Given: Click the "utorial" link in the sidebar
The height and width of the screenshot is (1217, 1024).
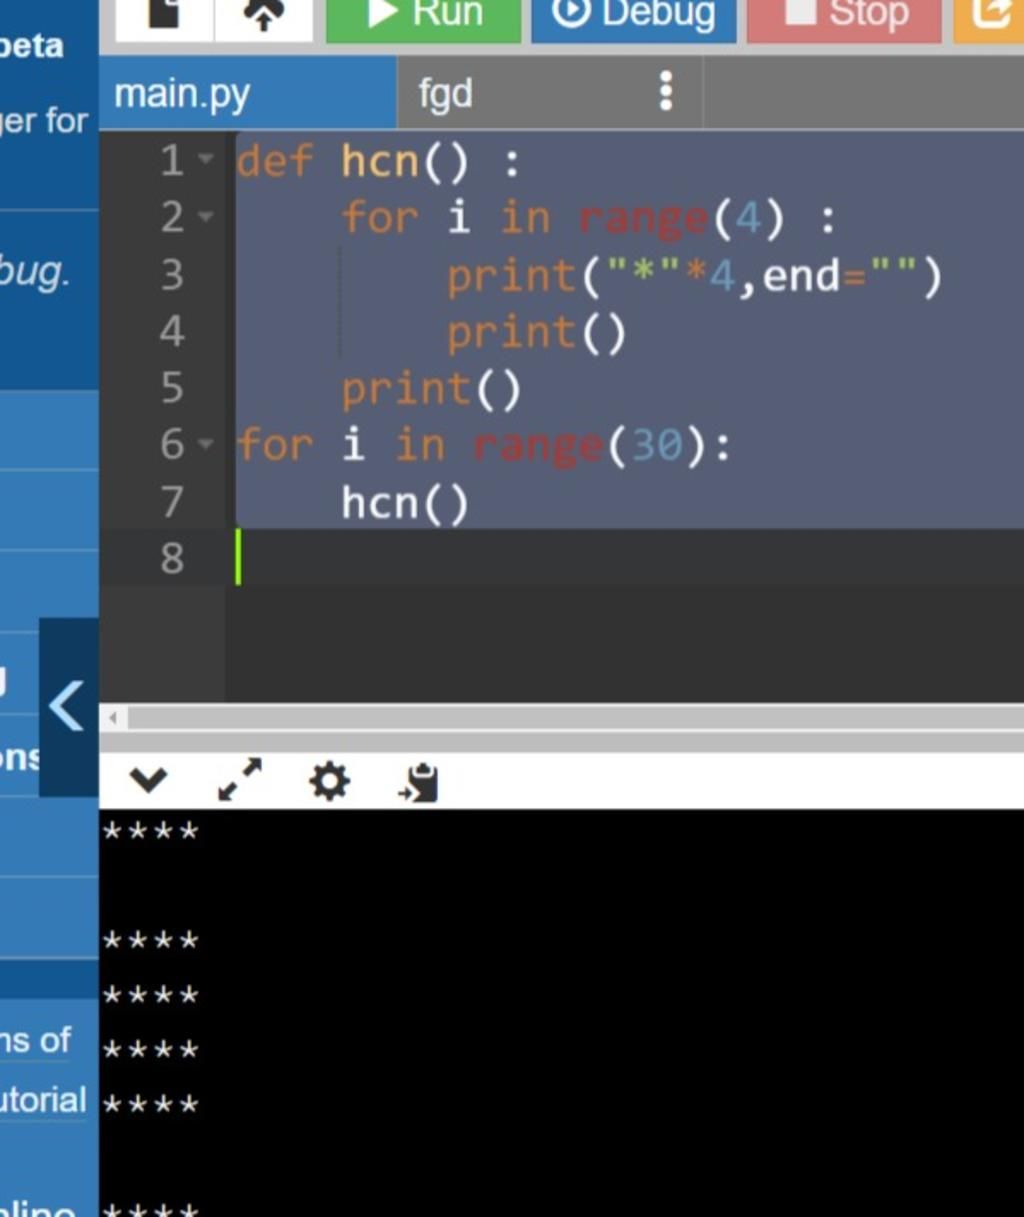Looking at the screenshot, I should [43, 1100].
